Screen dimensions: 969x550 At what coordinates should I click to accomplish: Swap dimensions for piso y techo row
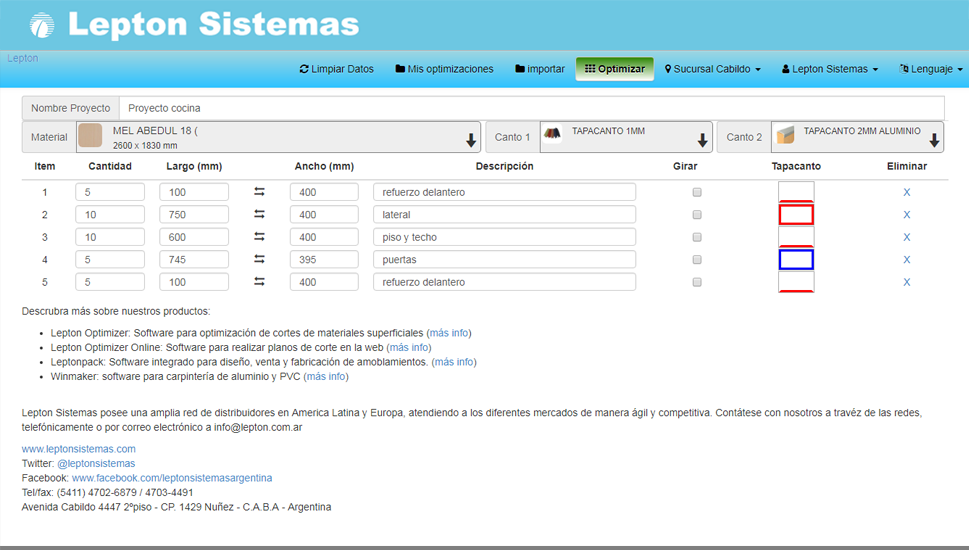coord(260,237)
